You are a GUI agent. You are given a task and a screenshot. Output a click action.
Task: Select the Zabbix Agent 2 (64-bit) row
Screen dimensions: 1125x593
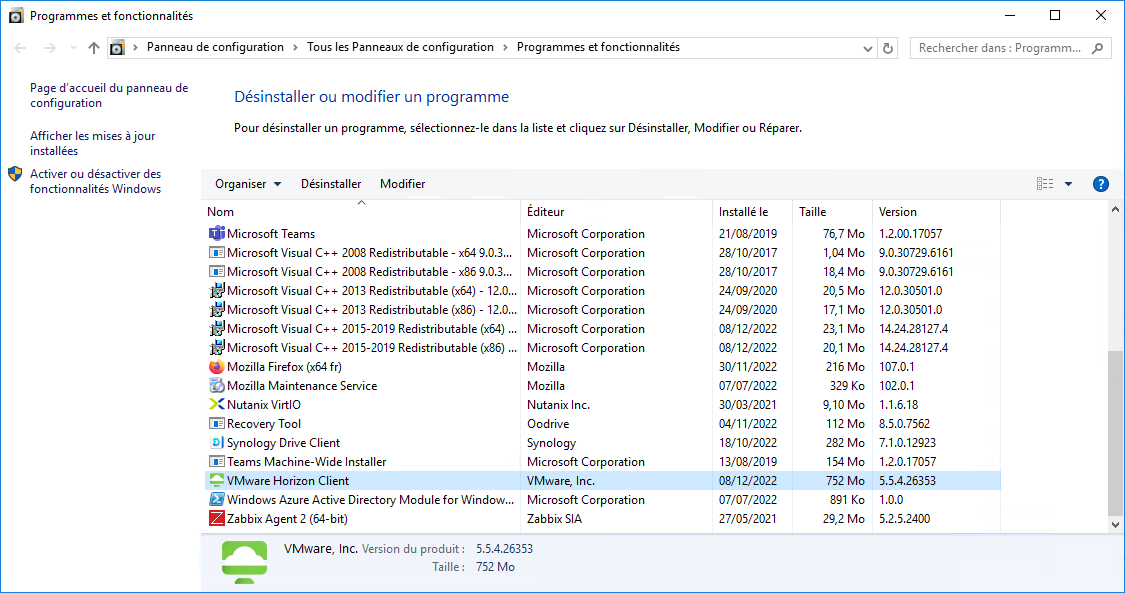click(601, 518)
